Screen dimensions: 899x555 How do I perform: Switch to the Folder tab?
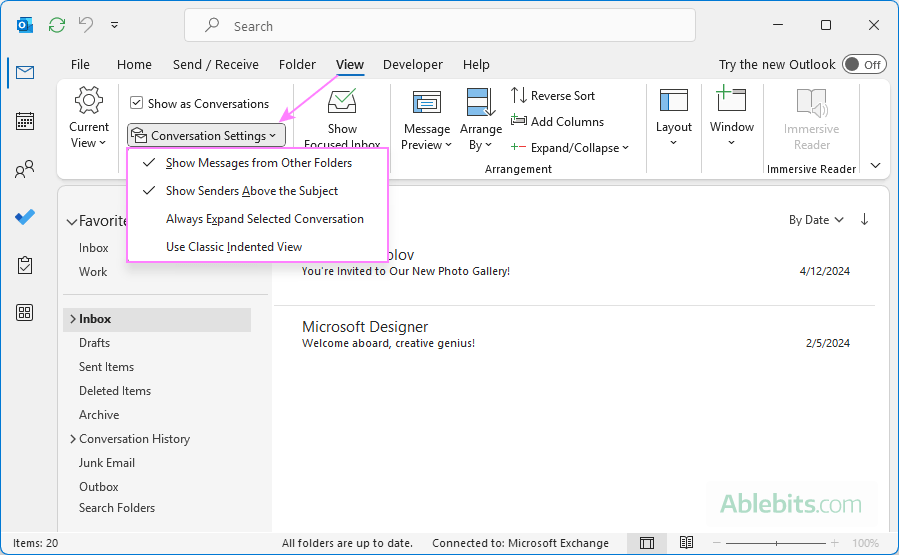tap(297, 64)
